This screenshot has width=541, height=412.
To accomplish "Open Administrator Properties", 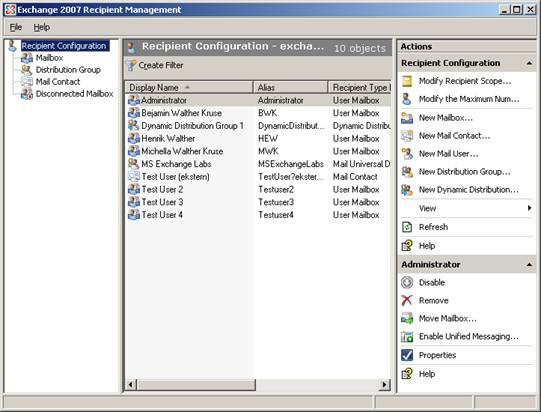I will (x=437, y=355).
